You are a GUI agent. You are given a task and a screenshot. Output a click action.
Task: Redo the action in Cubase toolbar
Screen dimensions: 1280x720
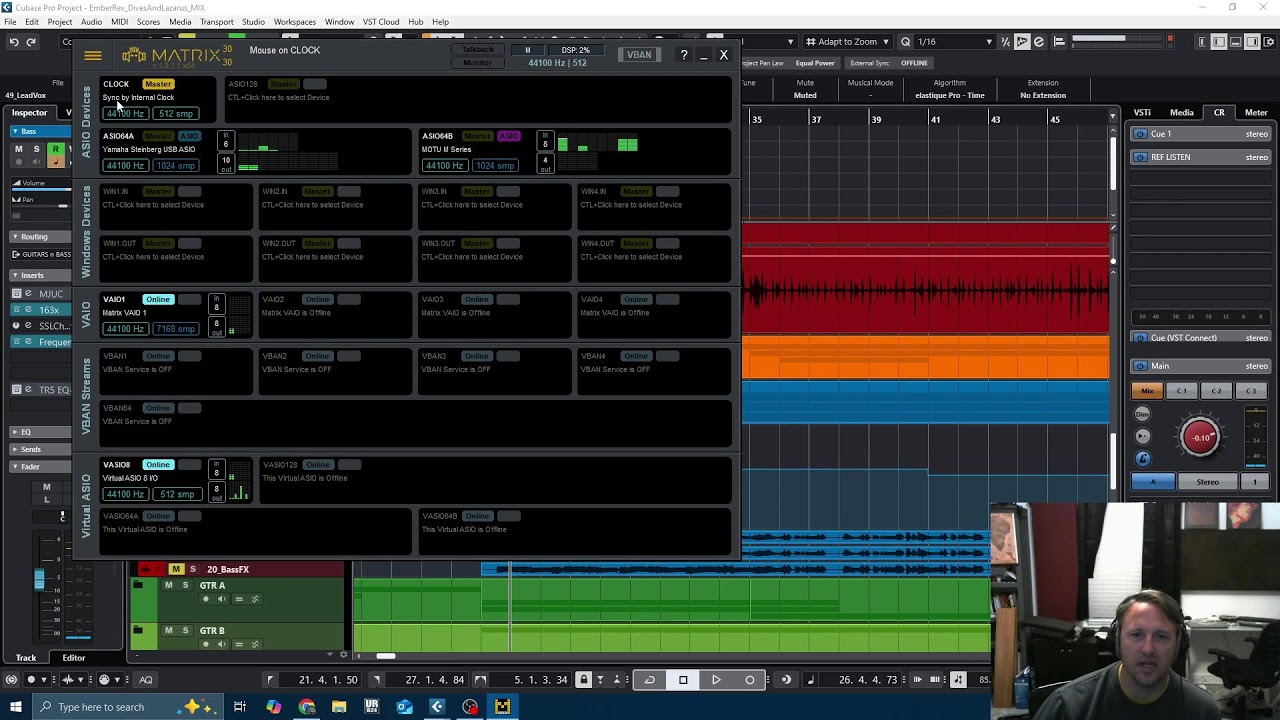32,42
